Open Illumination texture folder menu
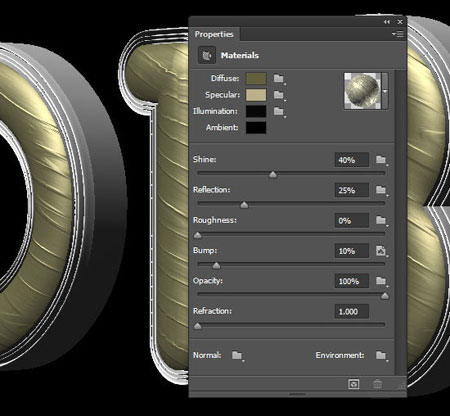Image resolution: width=450 pixels, height=416 pixels. coord(279,111)
